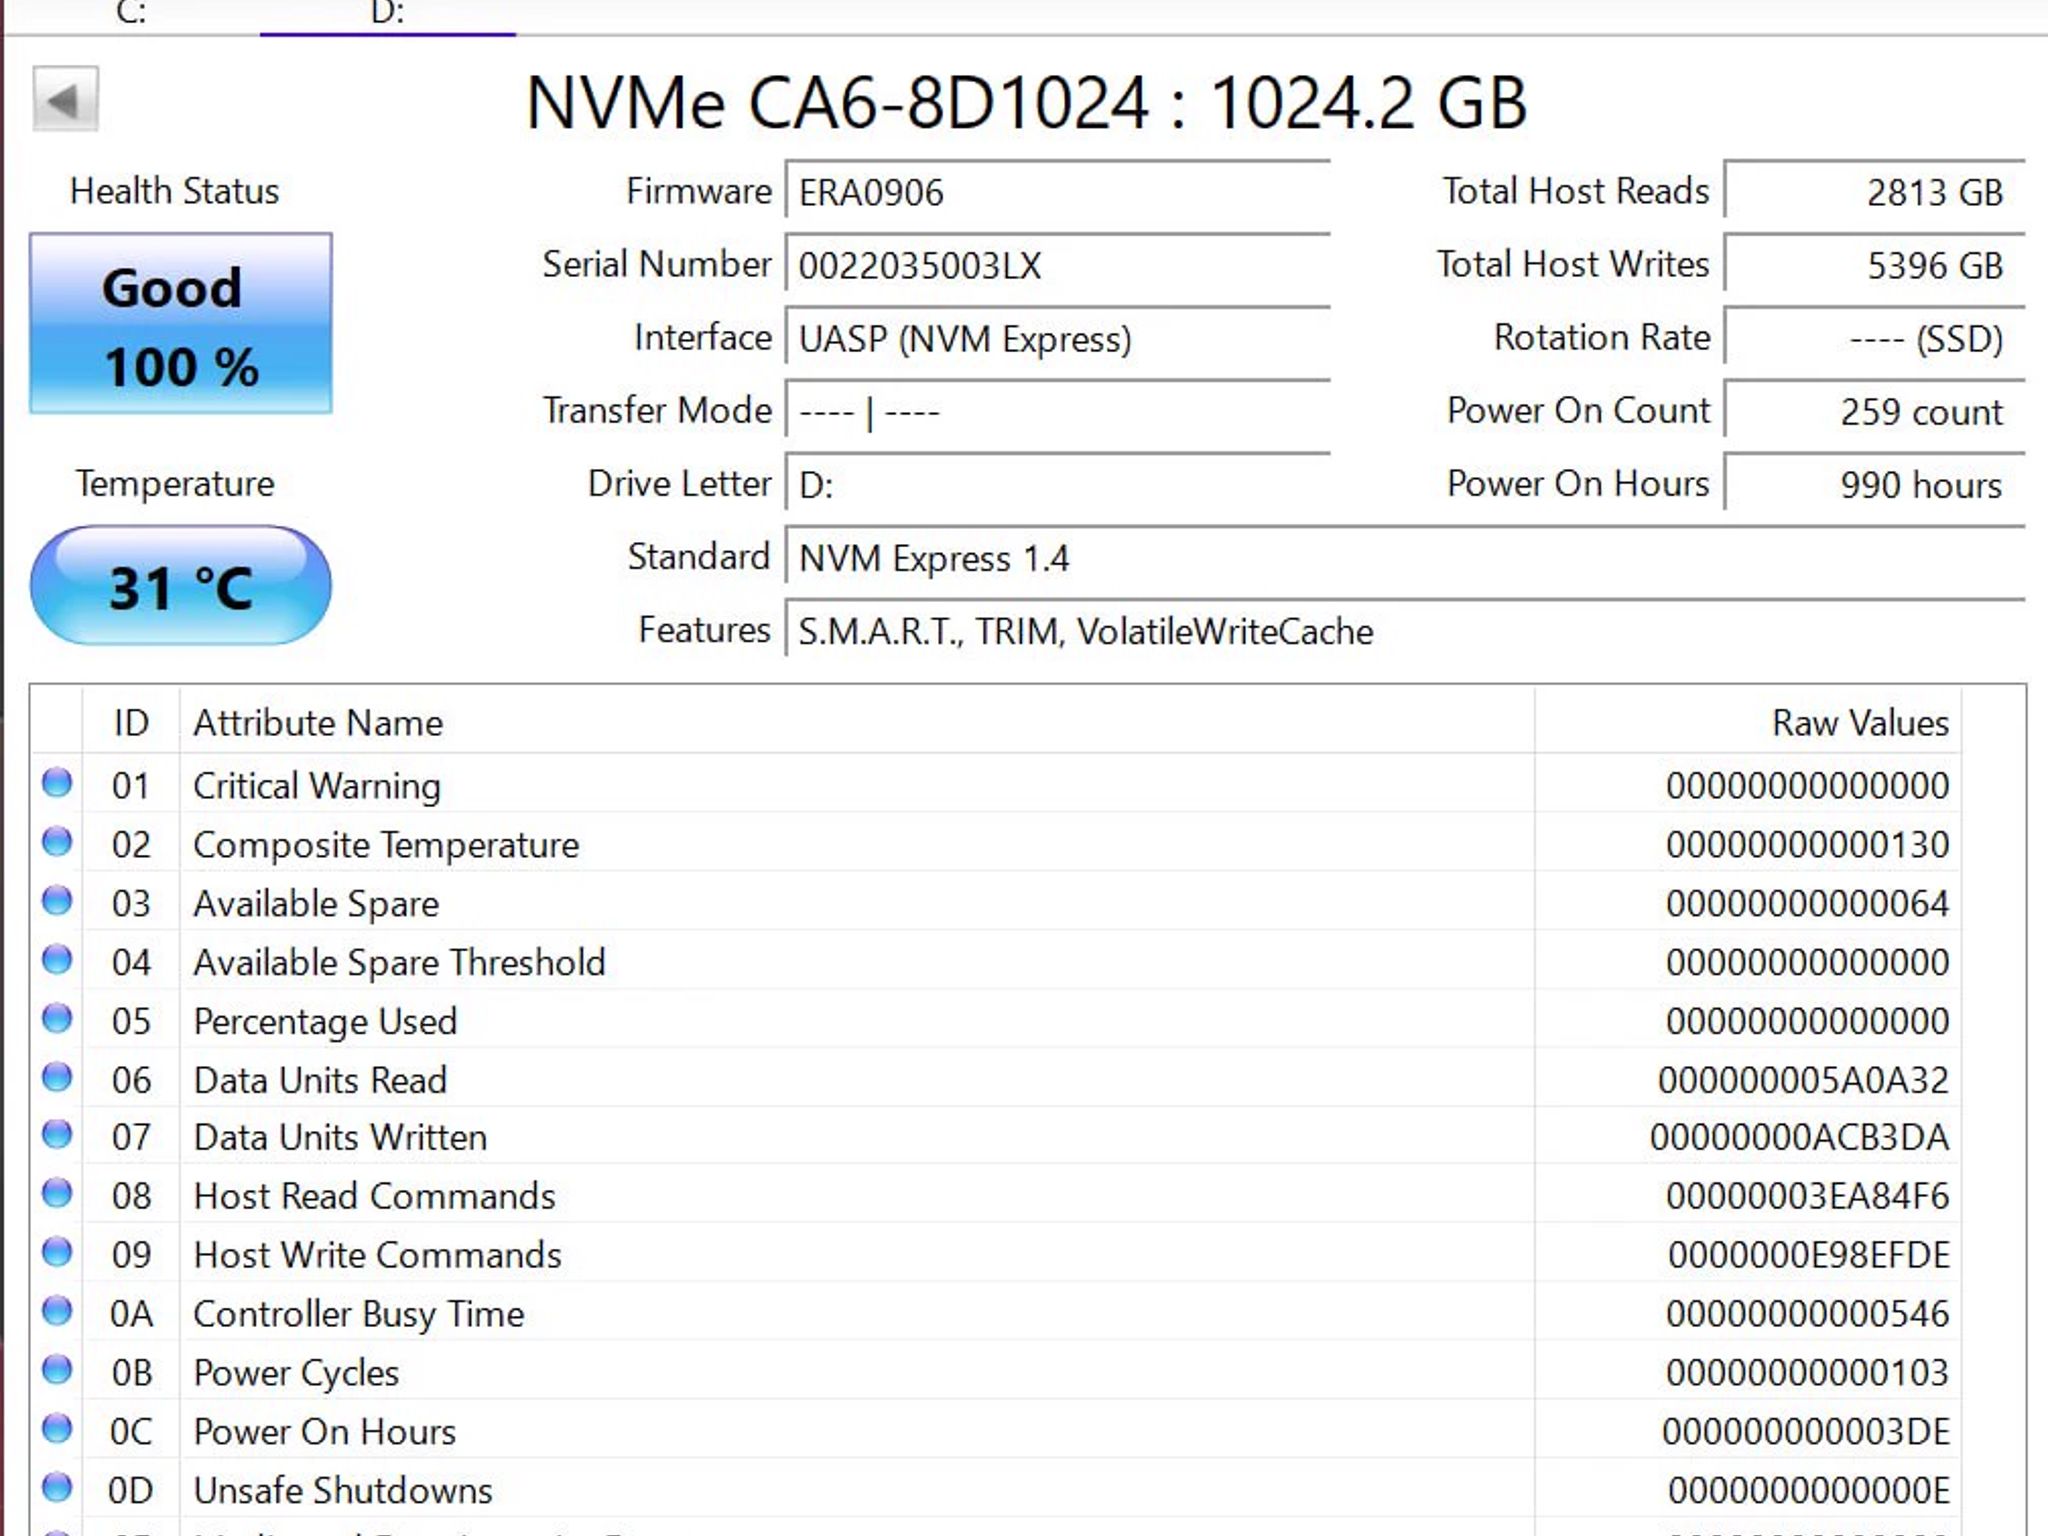The image size is (2048, 1536).
Task: Select the raw value 00000000ACB3DA
Action: [x=1799, y=1137]
